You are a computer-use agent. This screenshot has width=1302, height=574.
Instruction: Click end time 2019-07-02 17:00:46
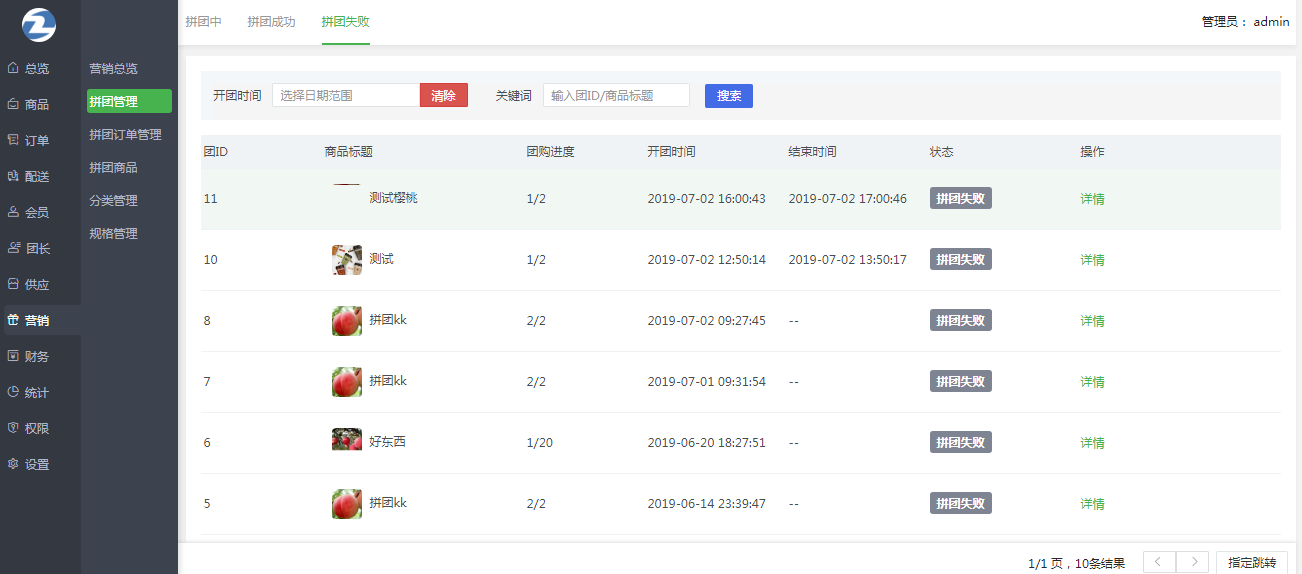[x=847, y=199]
